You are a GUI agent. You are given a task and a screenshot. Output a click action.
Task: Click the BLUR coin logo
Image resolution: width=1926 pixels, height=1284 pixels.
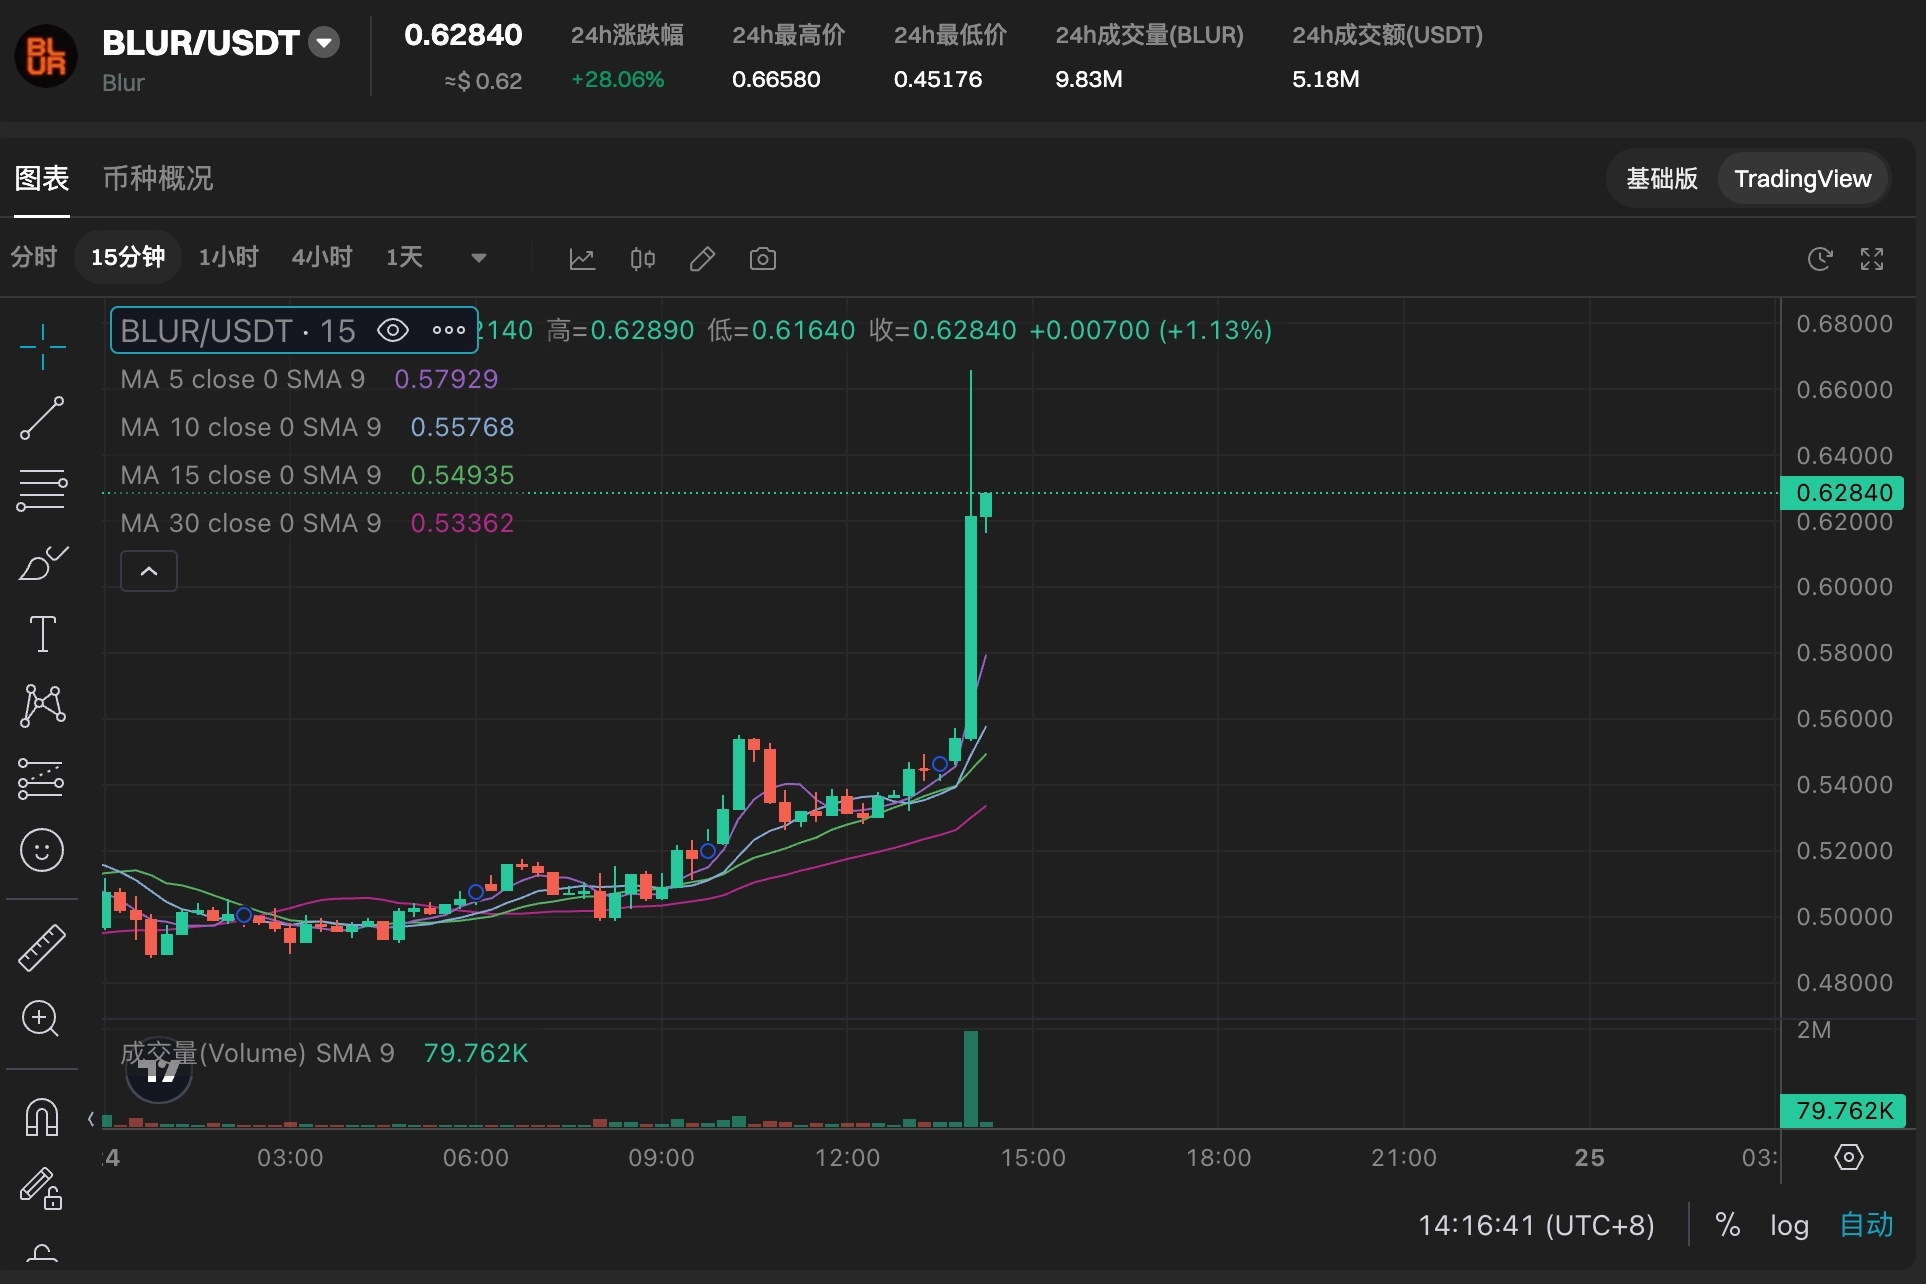pyautogui.click(x=46, y=56)
